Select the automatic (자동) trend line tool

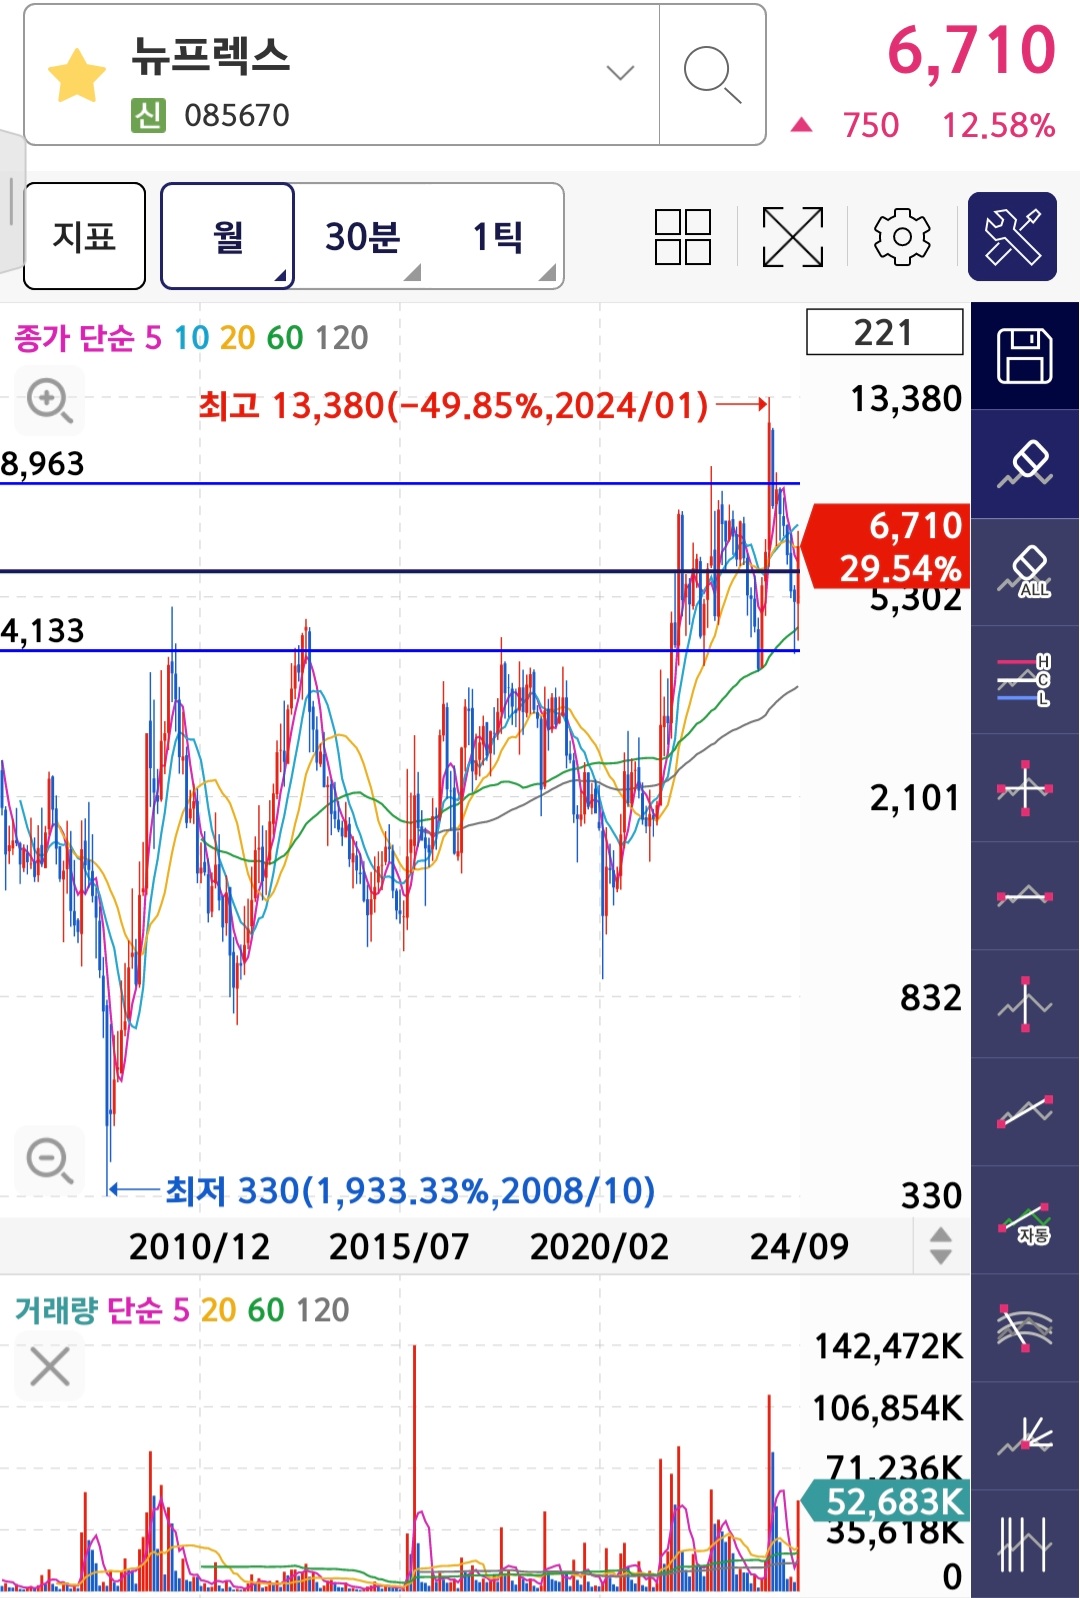pyautogui.click(x=1025, y=1220)
